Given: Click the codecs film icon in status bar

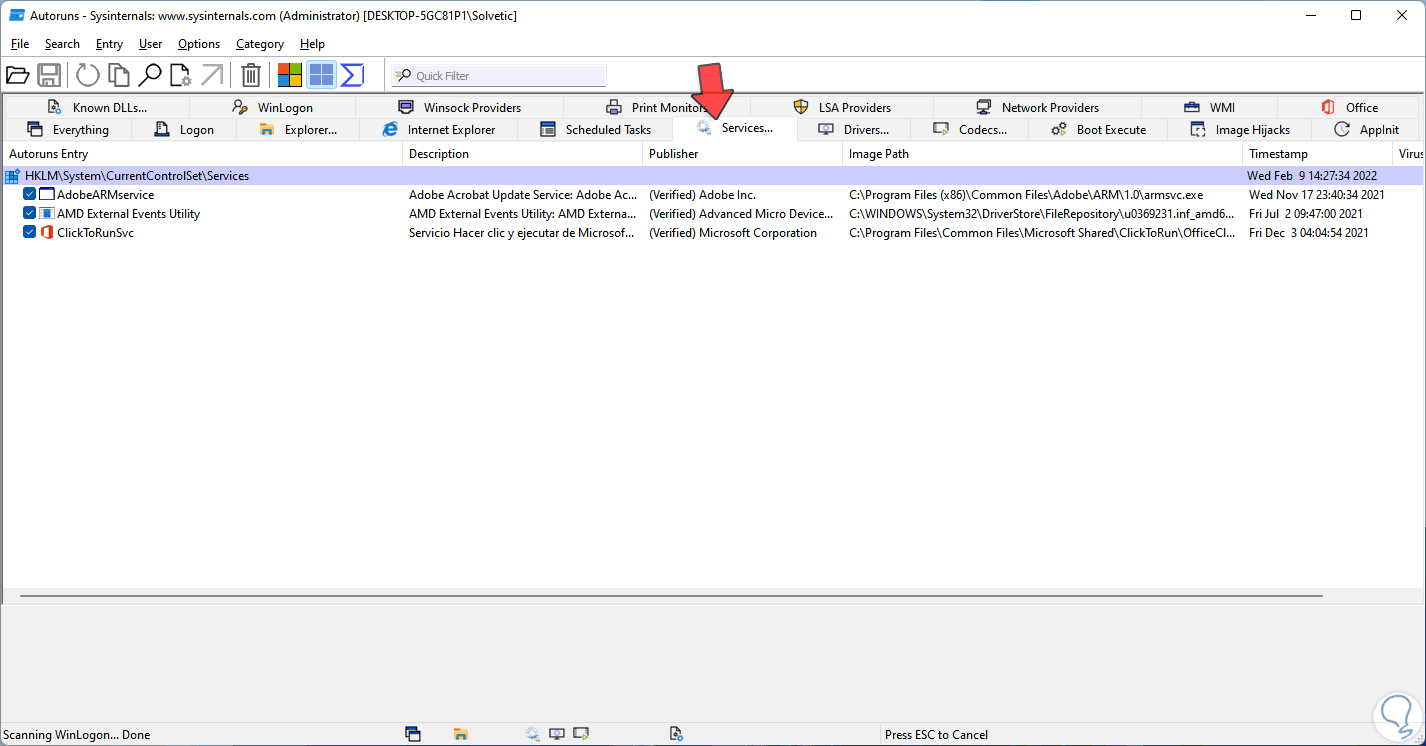Looking at the screenshot, I should [x=582, y=734].
